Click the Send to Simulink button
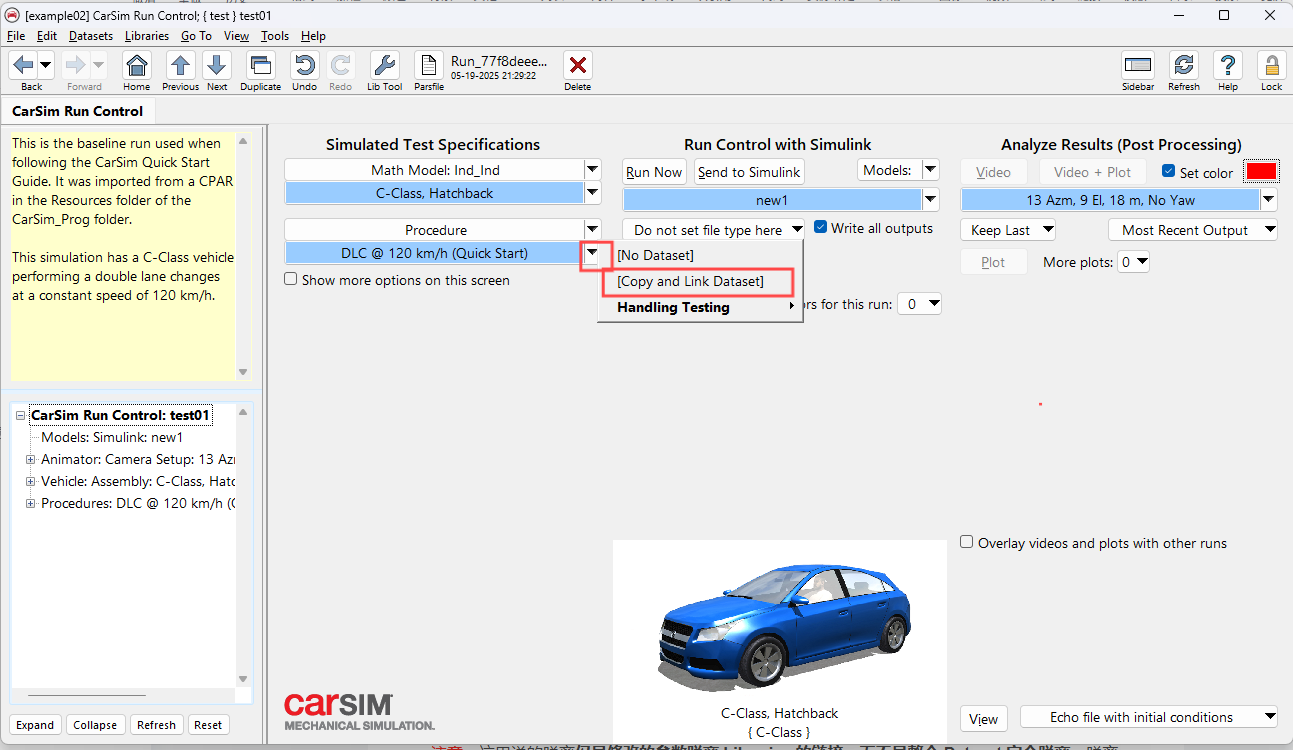The image size is (1293, 750). [749, 172]
